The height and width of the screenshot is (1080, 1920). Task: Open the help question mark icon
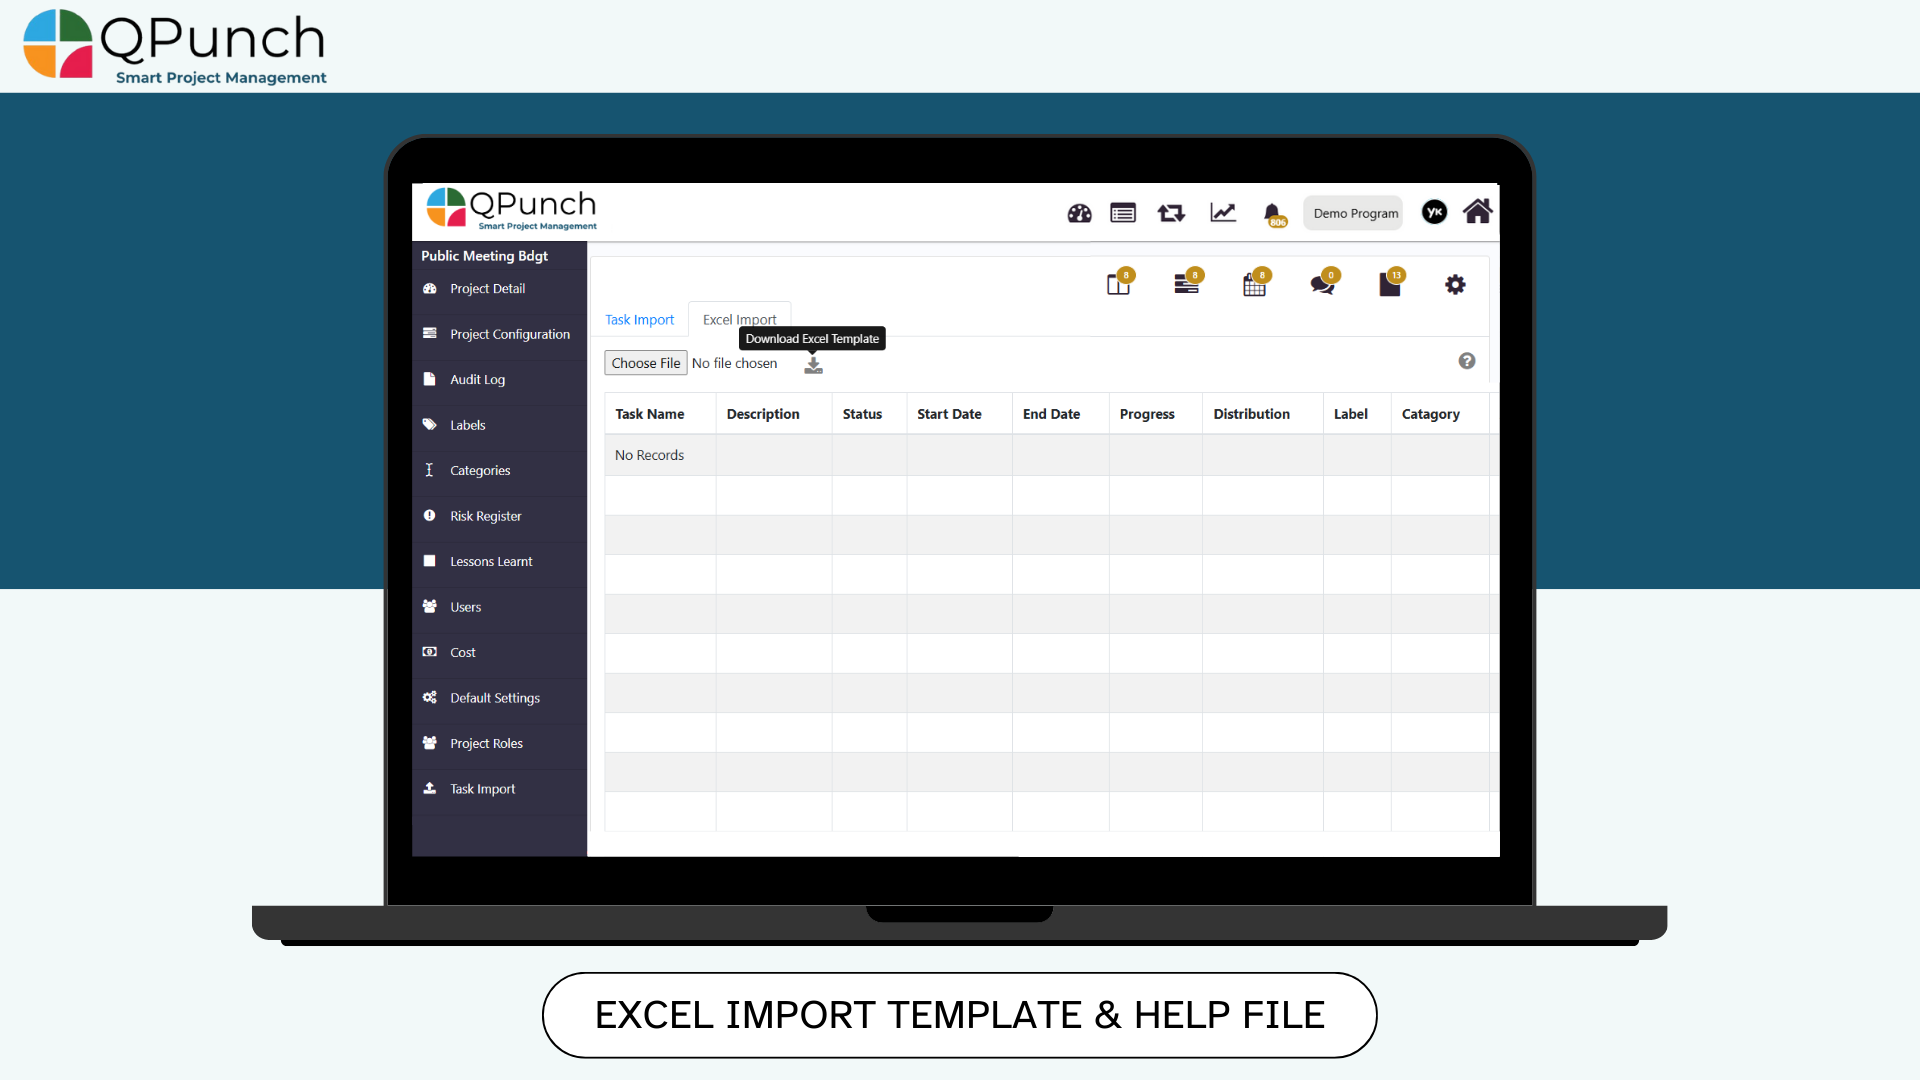pos(1466,361)
